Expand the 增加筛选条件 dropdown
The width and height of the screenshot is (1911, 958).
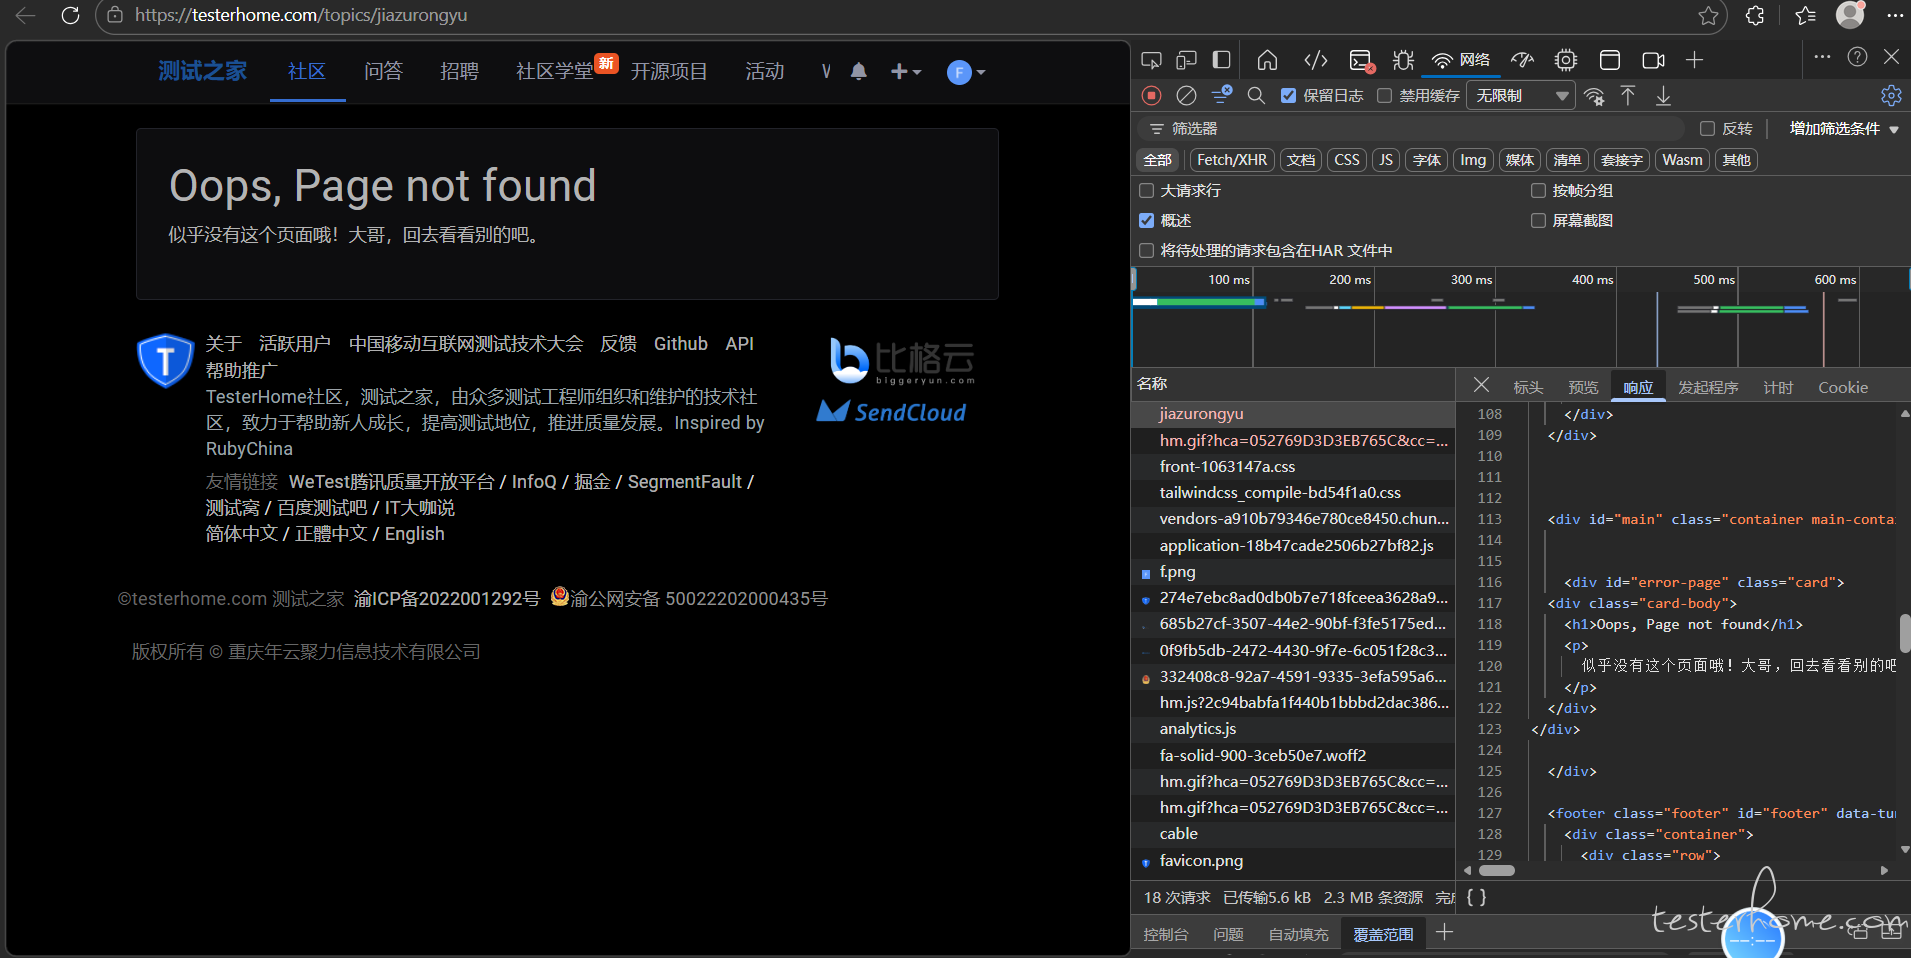pos(1843,129)
